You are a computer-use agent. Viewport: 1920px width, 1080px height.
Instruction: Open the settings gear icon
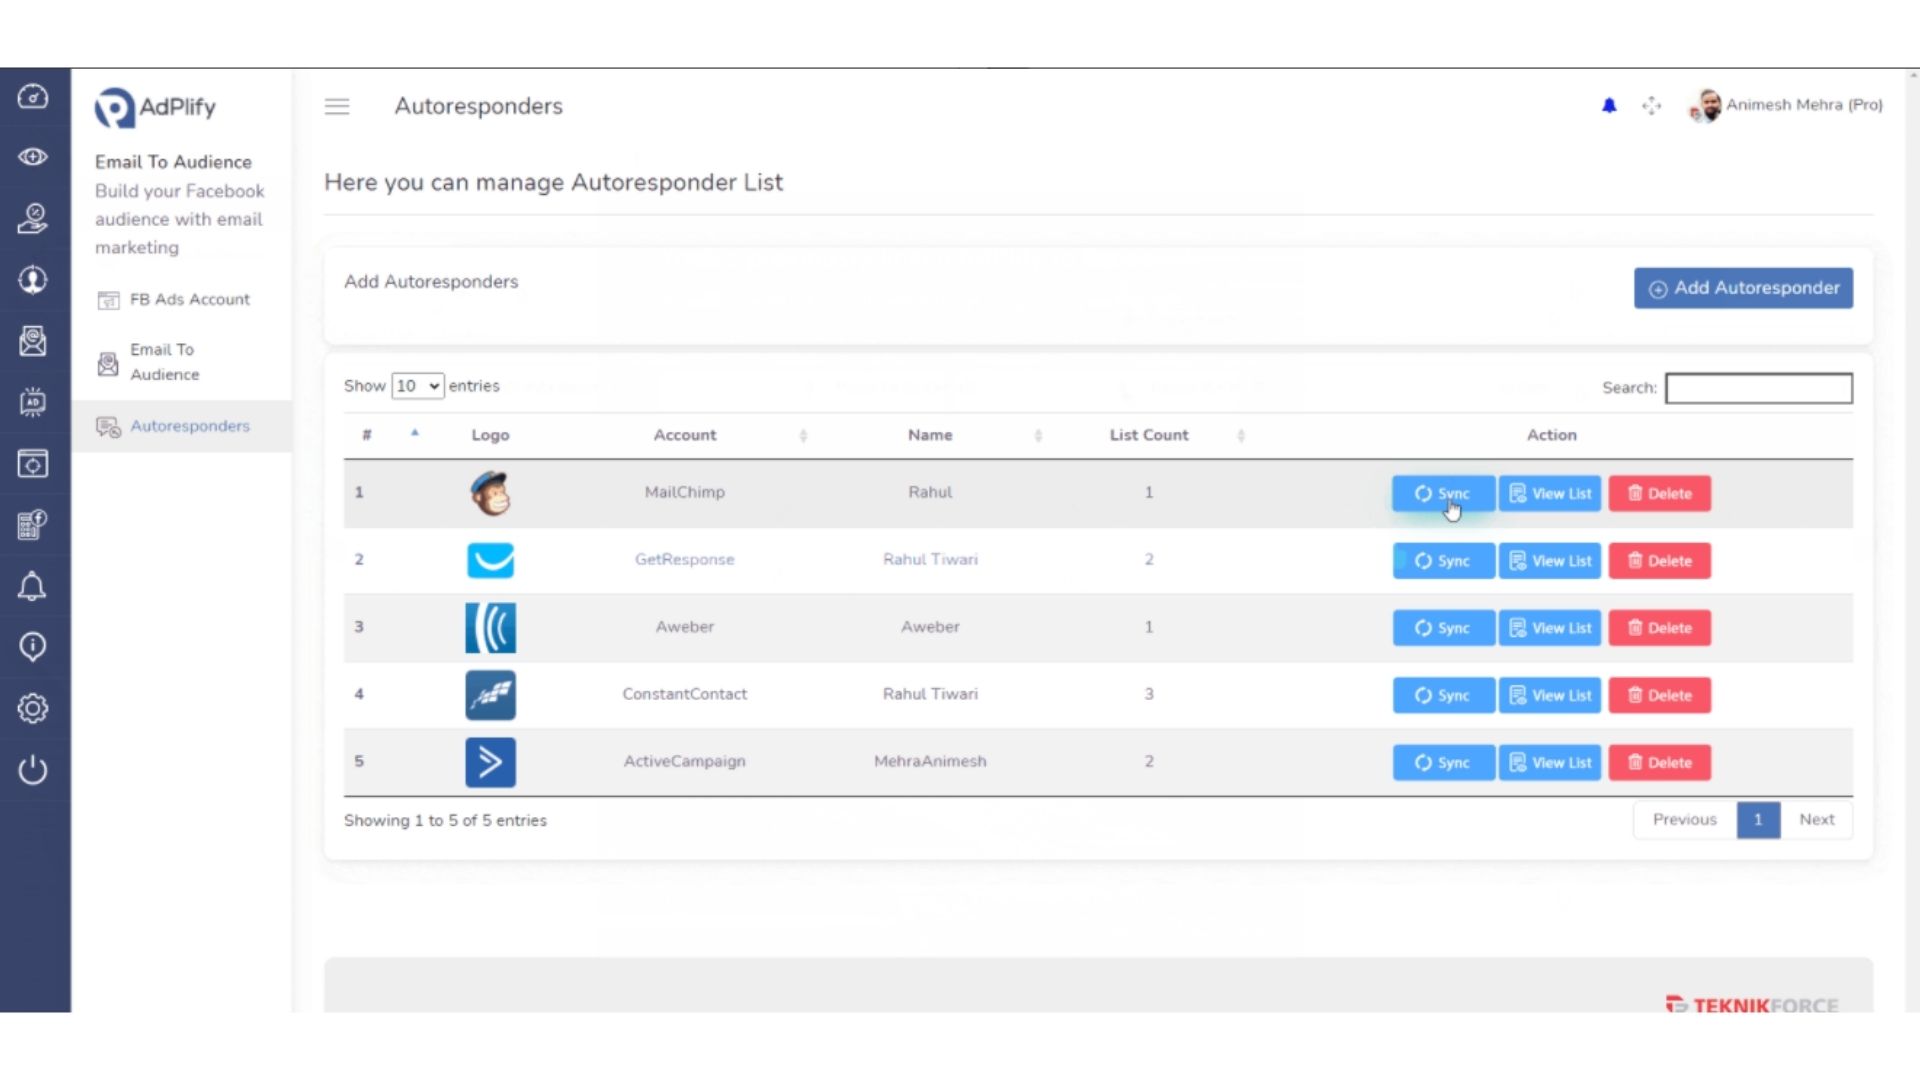(x=33, y=708)
